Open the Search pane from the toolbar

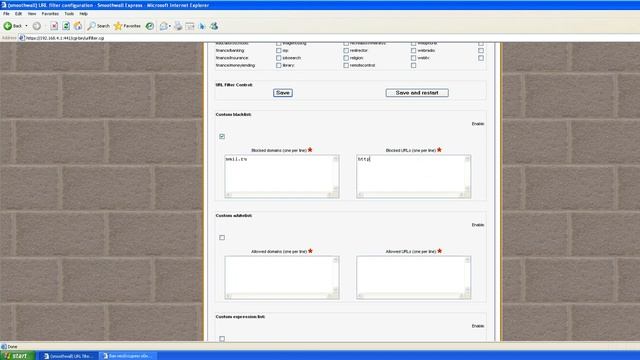point(99,26)
